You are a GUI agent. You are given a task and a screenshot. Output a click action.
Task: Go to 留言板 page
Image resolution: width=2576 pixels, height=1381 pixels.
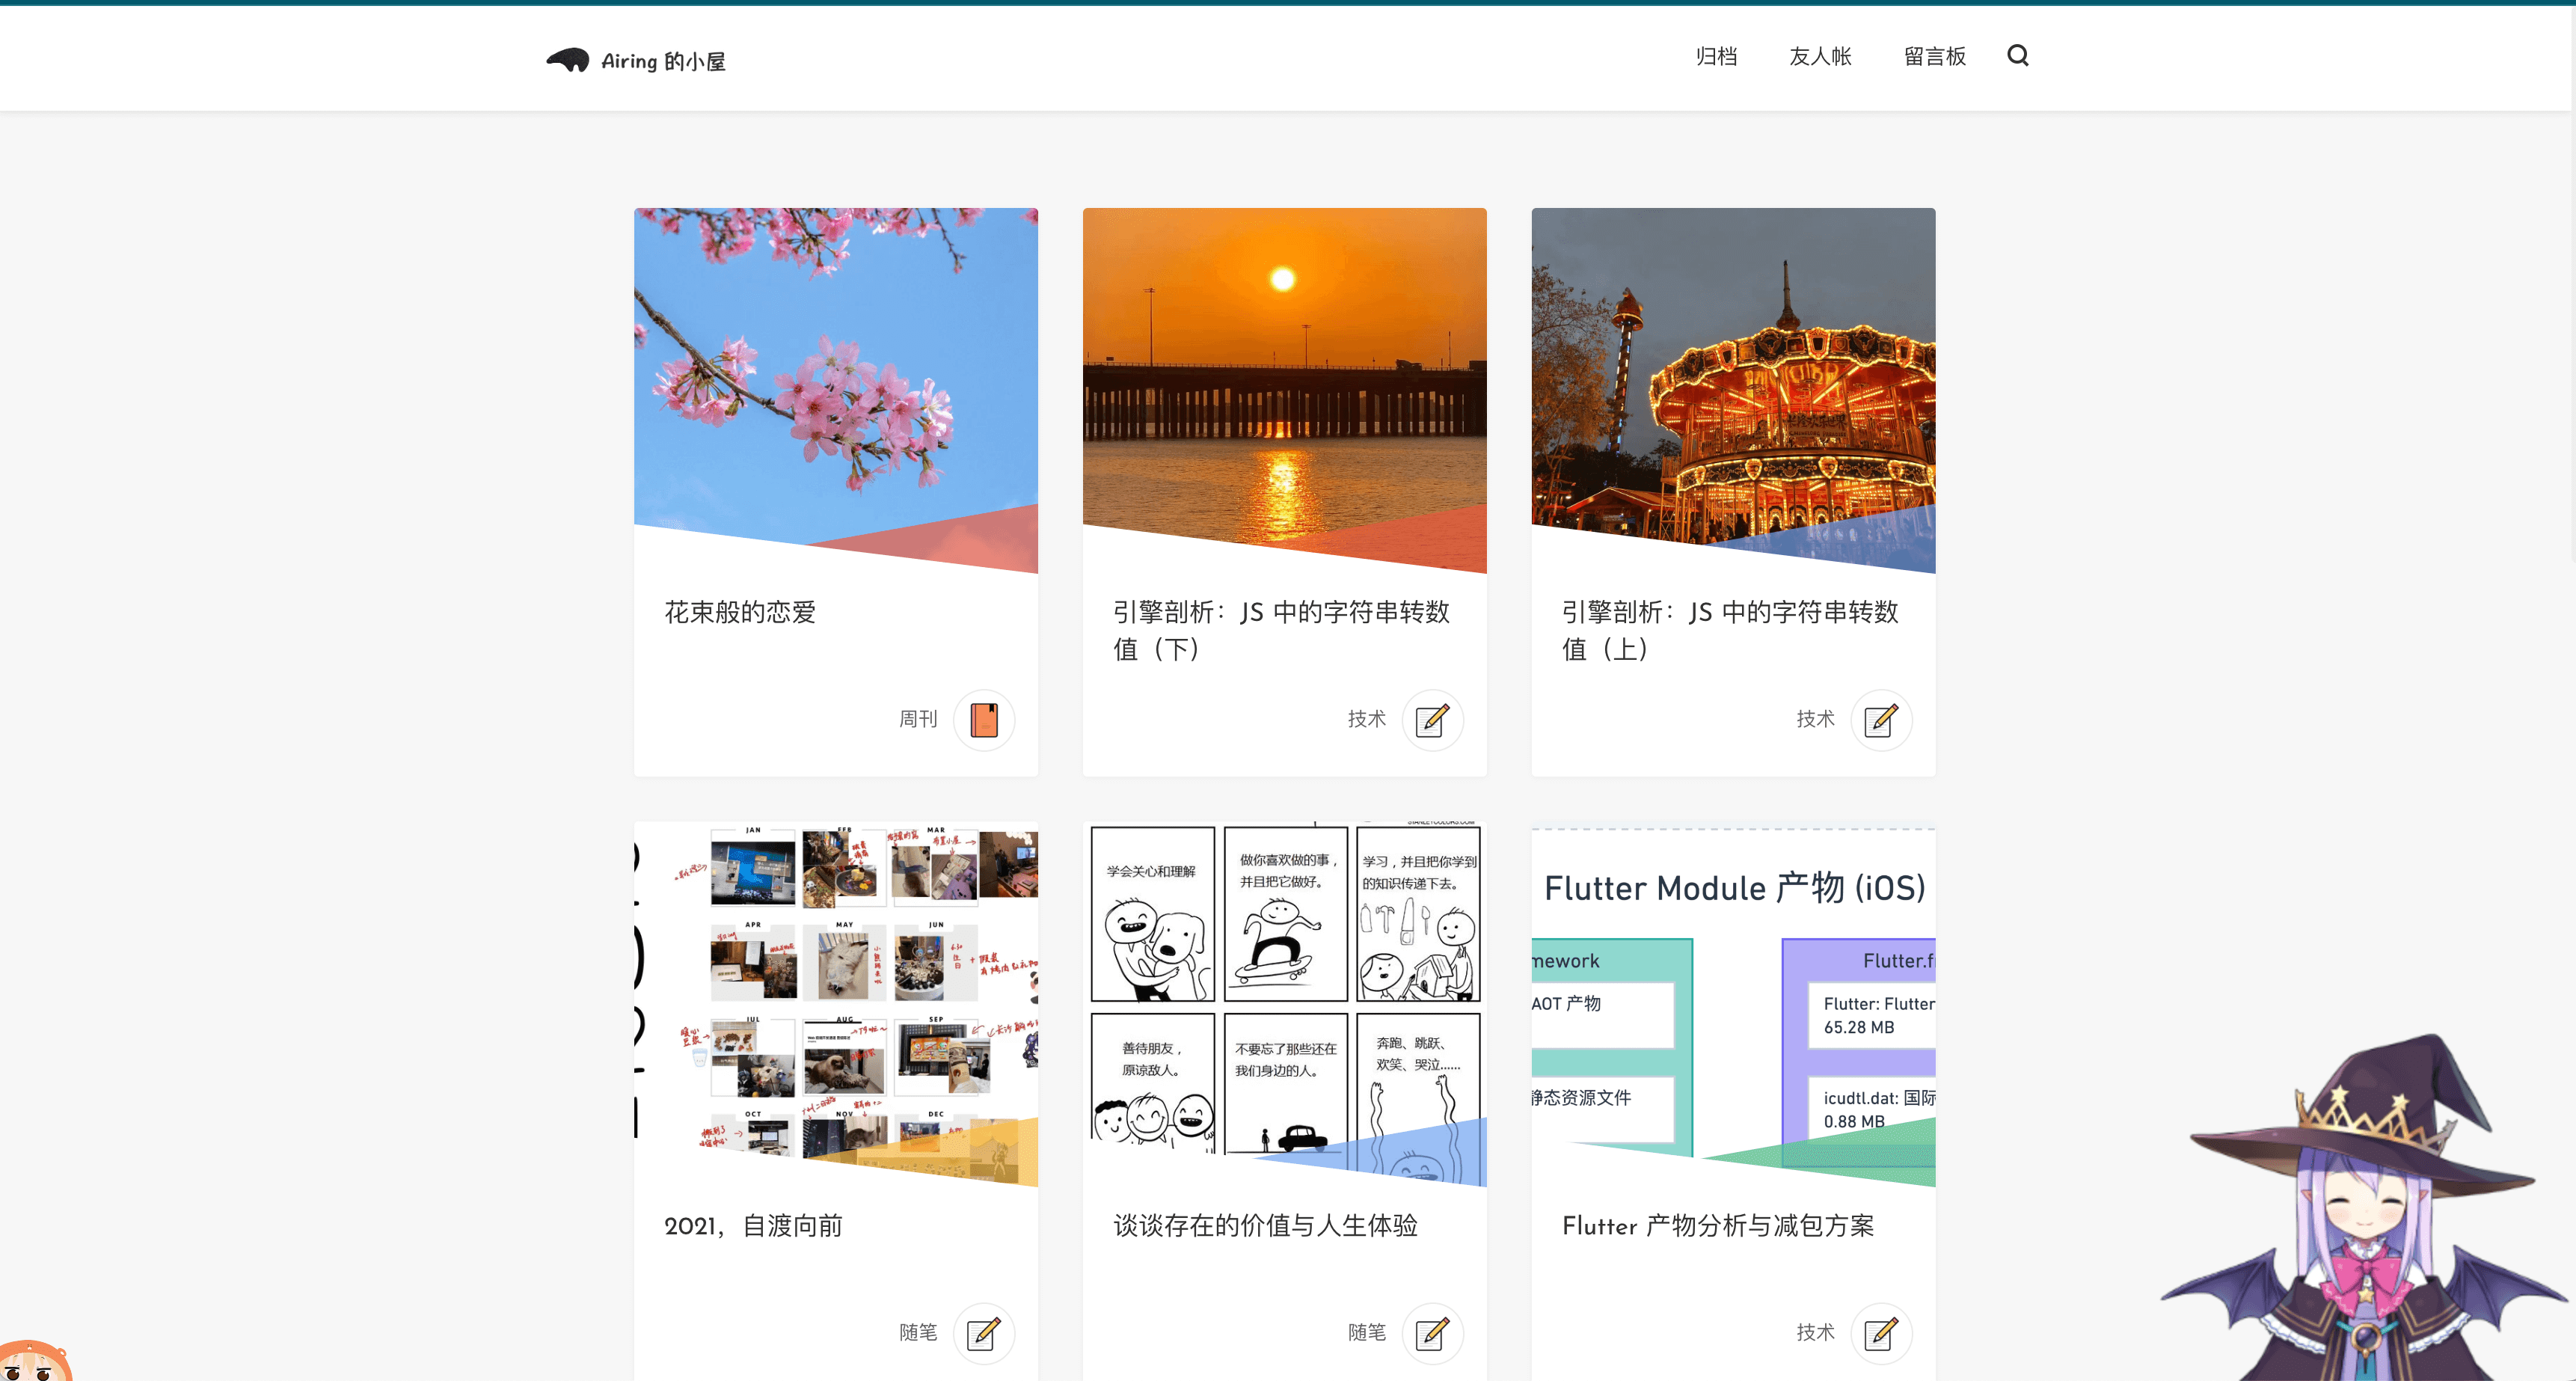coord(1934,56)
